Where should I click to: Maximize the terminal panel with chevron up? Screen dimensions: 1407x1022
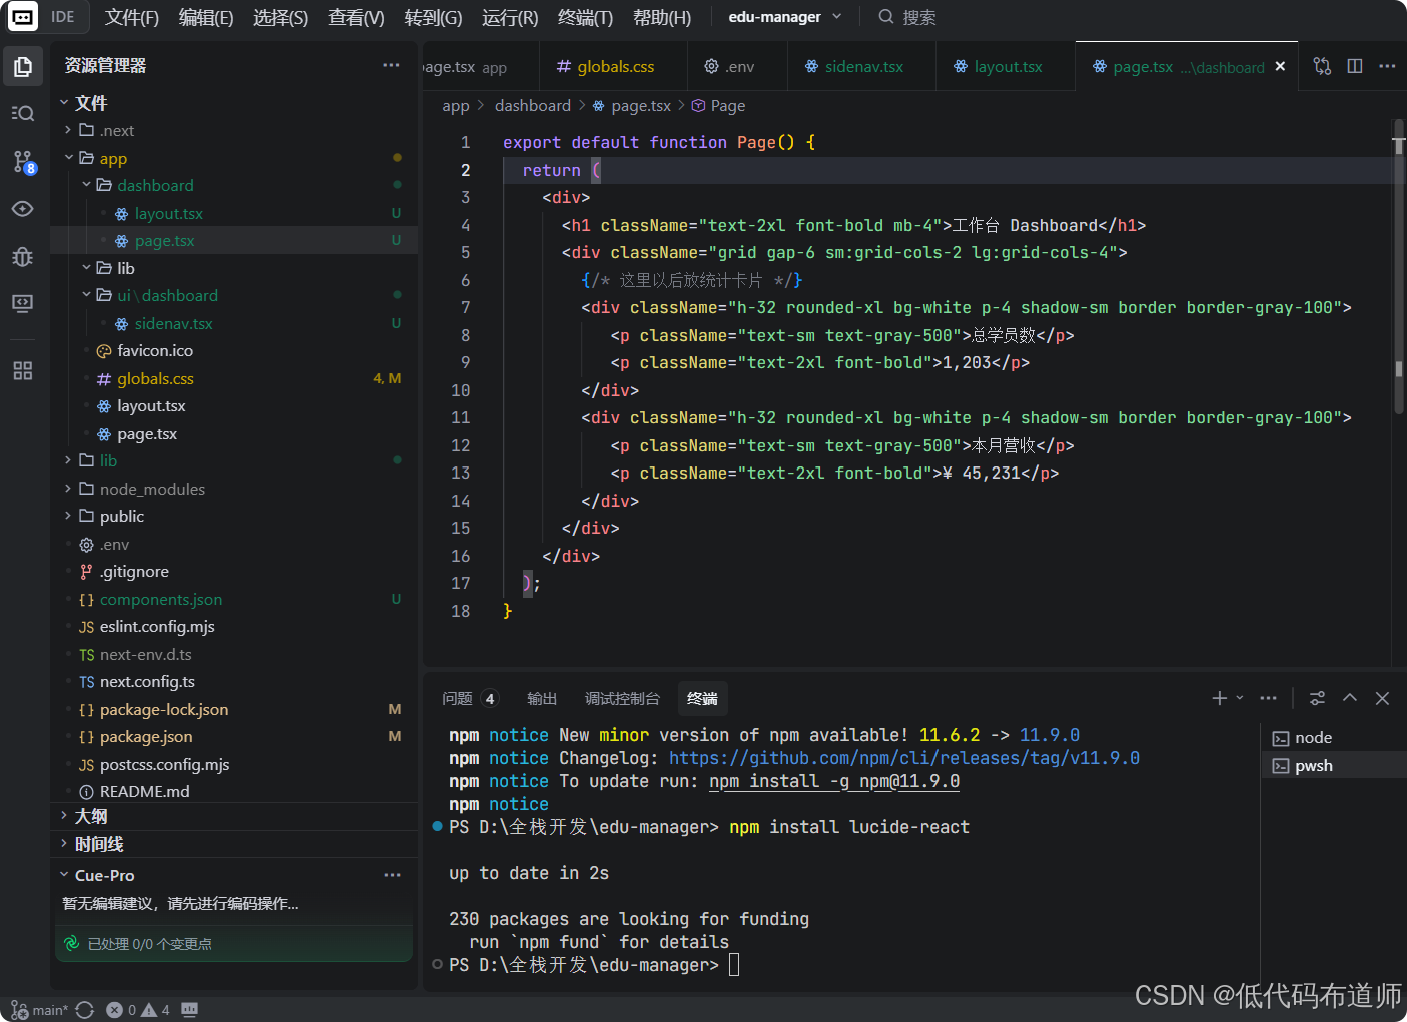pos(1350,698)
